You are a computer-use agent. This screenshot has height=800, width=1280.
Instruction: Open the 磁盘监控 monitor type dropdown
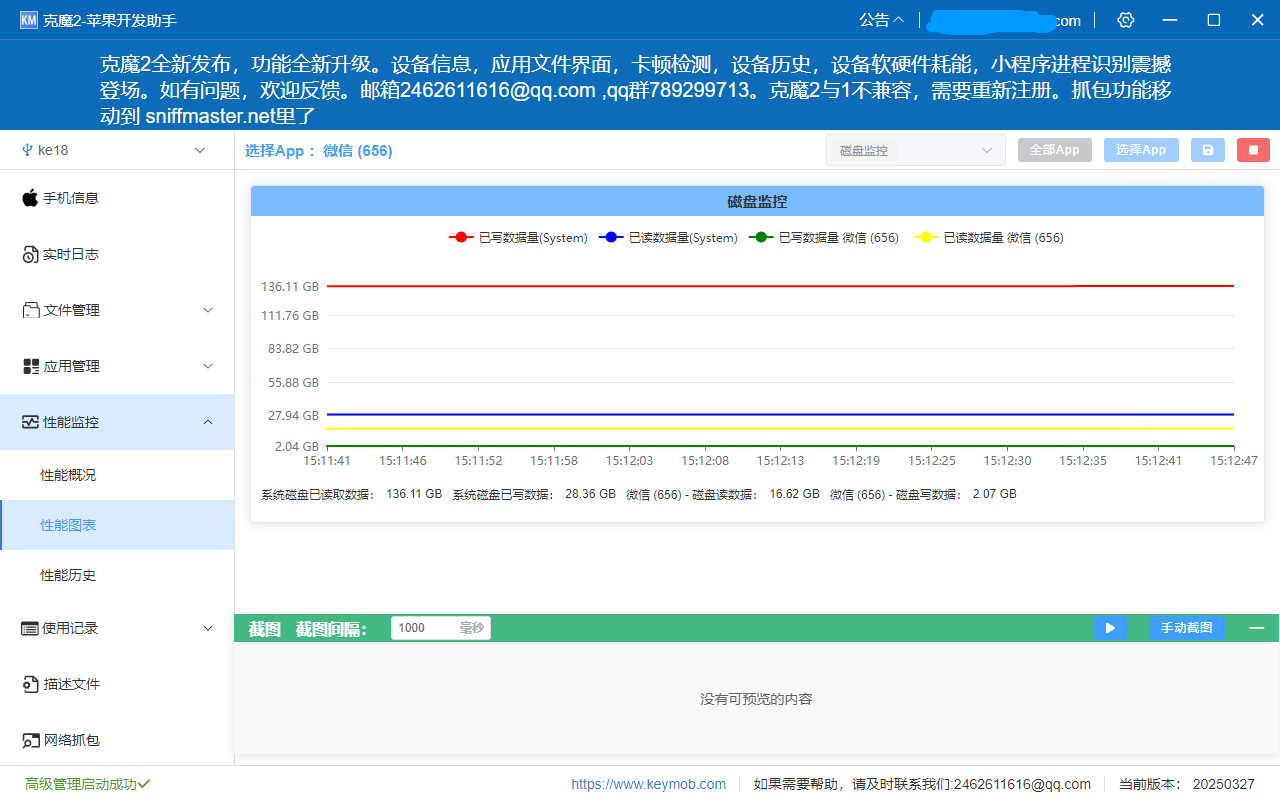point(916,150)
